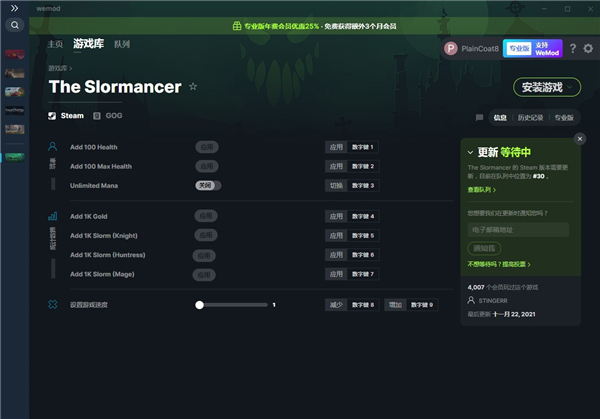Screen dimensions: 600x419
Task: Select the GOG platform tab
Action: (x=108, y=116)
